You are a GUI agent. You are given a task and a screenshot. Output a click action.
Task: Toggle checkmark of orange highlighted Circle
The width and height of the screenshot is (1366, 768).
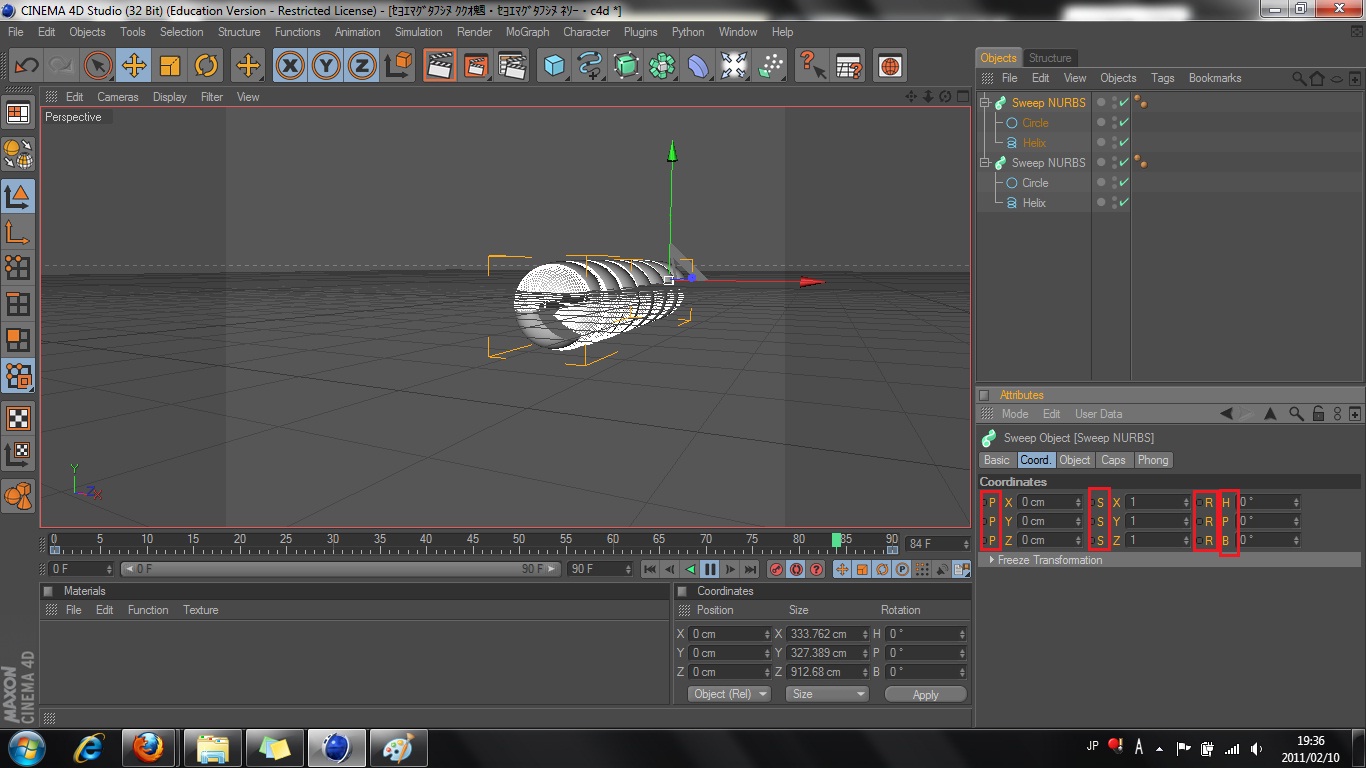[1124, 123]
